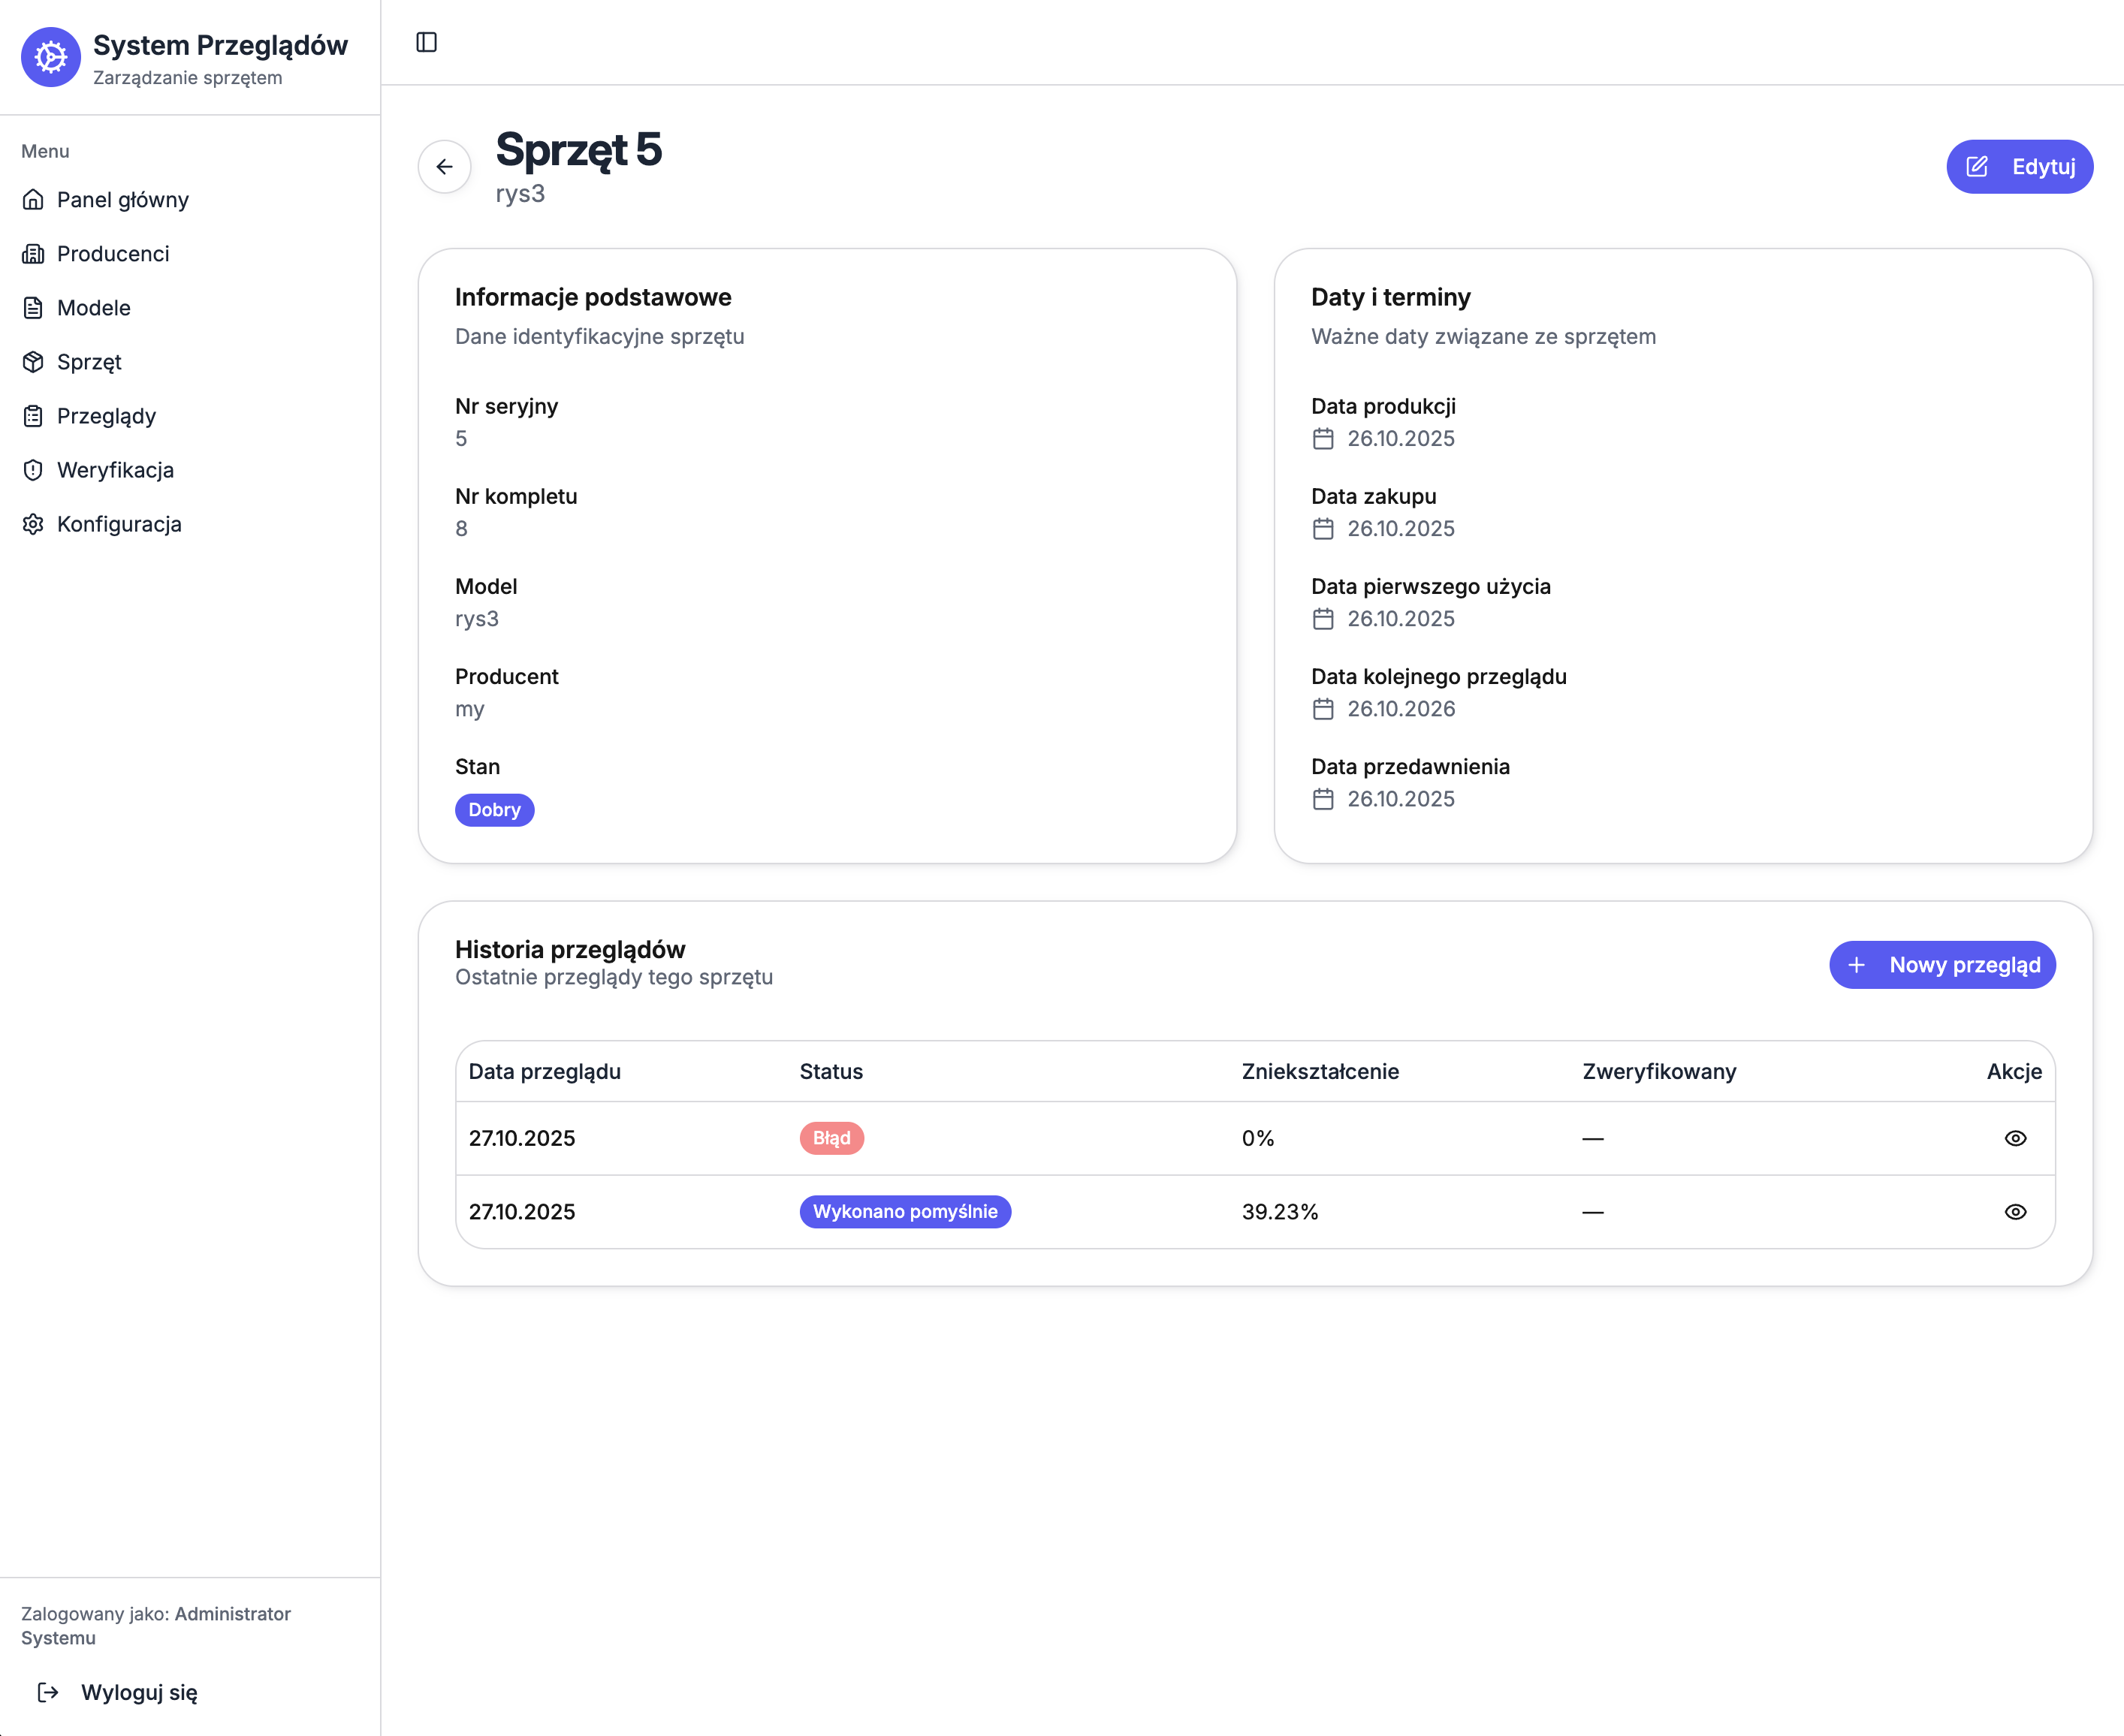Viewport: 2124px width, 1736px height.
Task: Open the Producenci sidebar item
Action: click(x=112, y=254)
